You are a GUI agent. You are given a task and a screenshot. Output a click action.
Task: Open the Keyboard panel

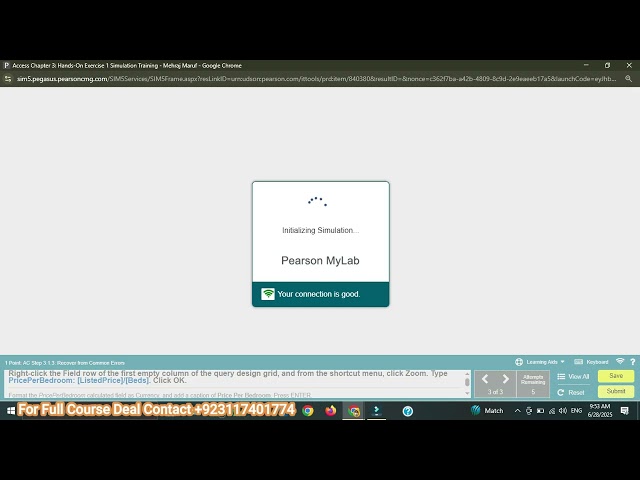pos(591,362)
